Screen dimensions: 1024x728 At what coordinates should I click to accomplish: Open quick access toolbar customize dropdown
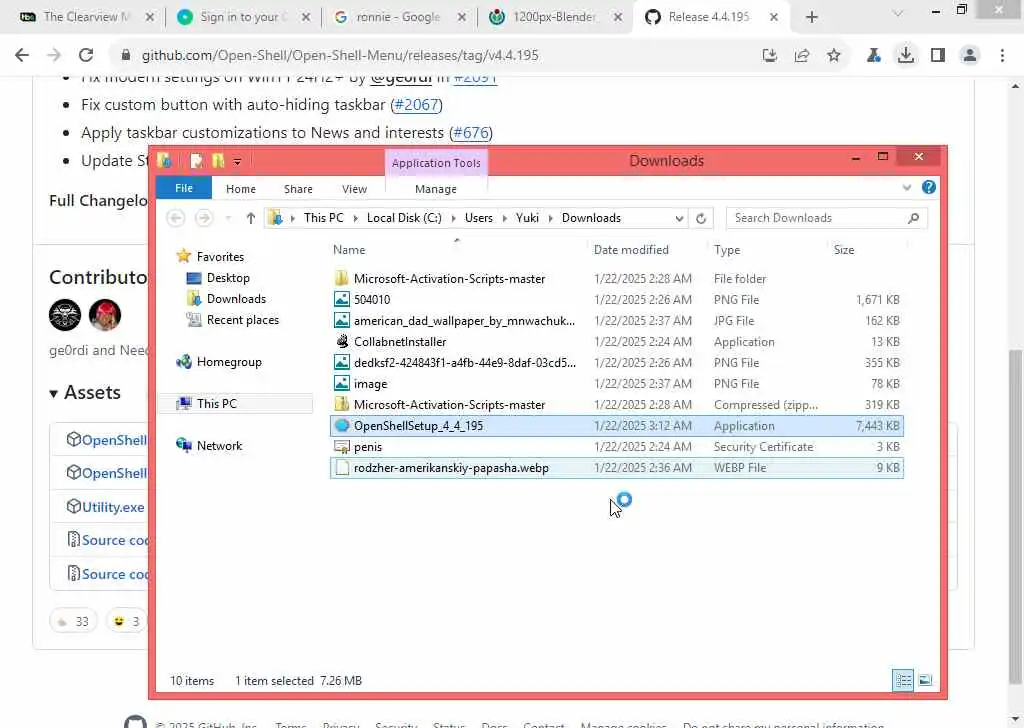(x=237, y=161)
